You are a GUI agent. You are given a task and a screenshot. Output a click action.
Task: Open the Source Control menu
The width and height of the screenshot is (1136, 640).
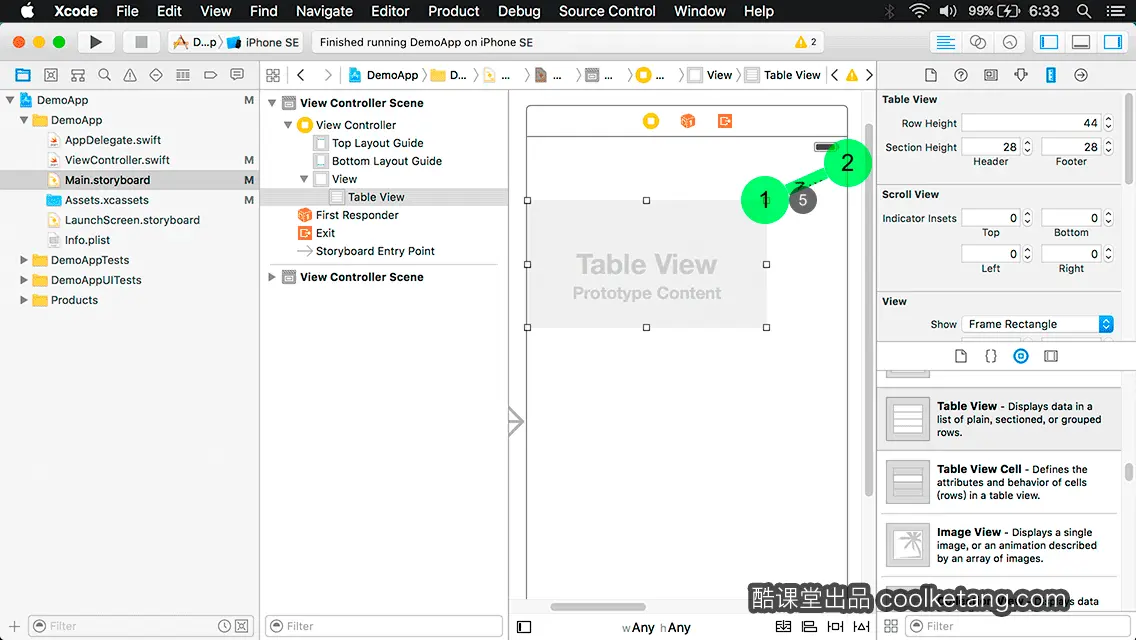click(607, 11)
